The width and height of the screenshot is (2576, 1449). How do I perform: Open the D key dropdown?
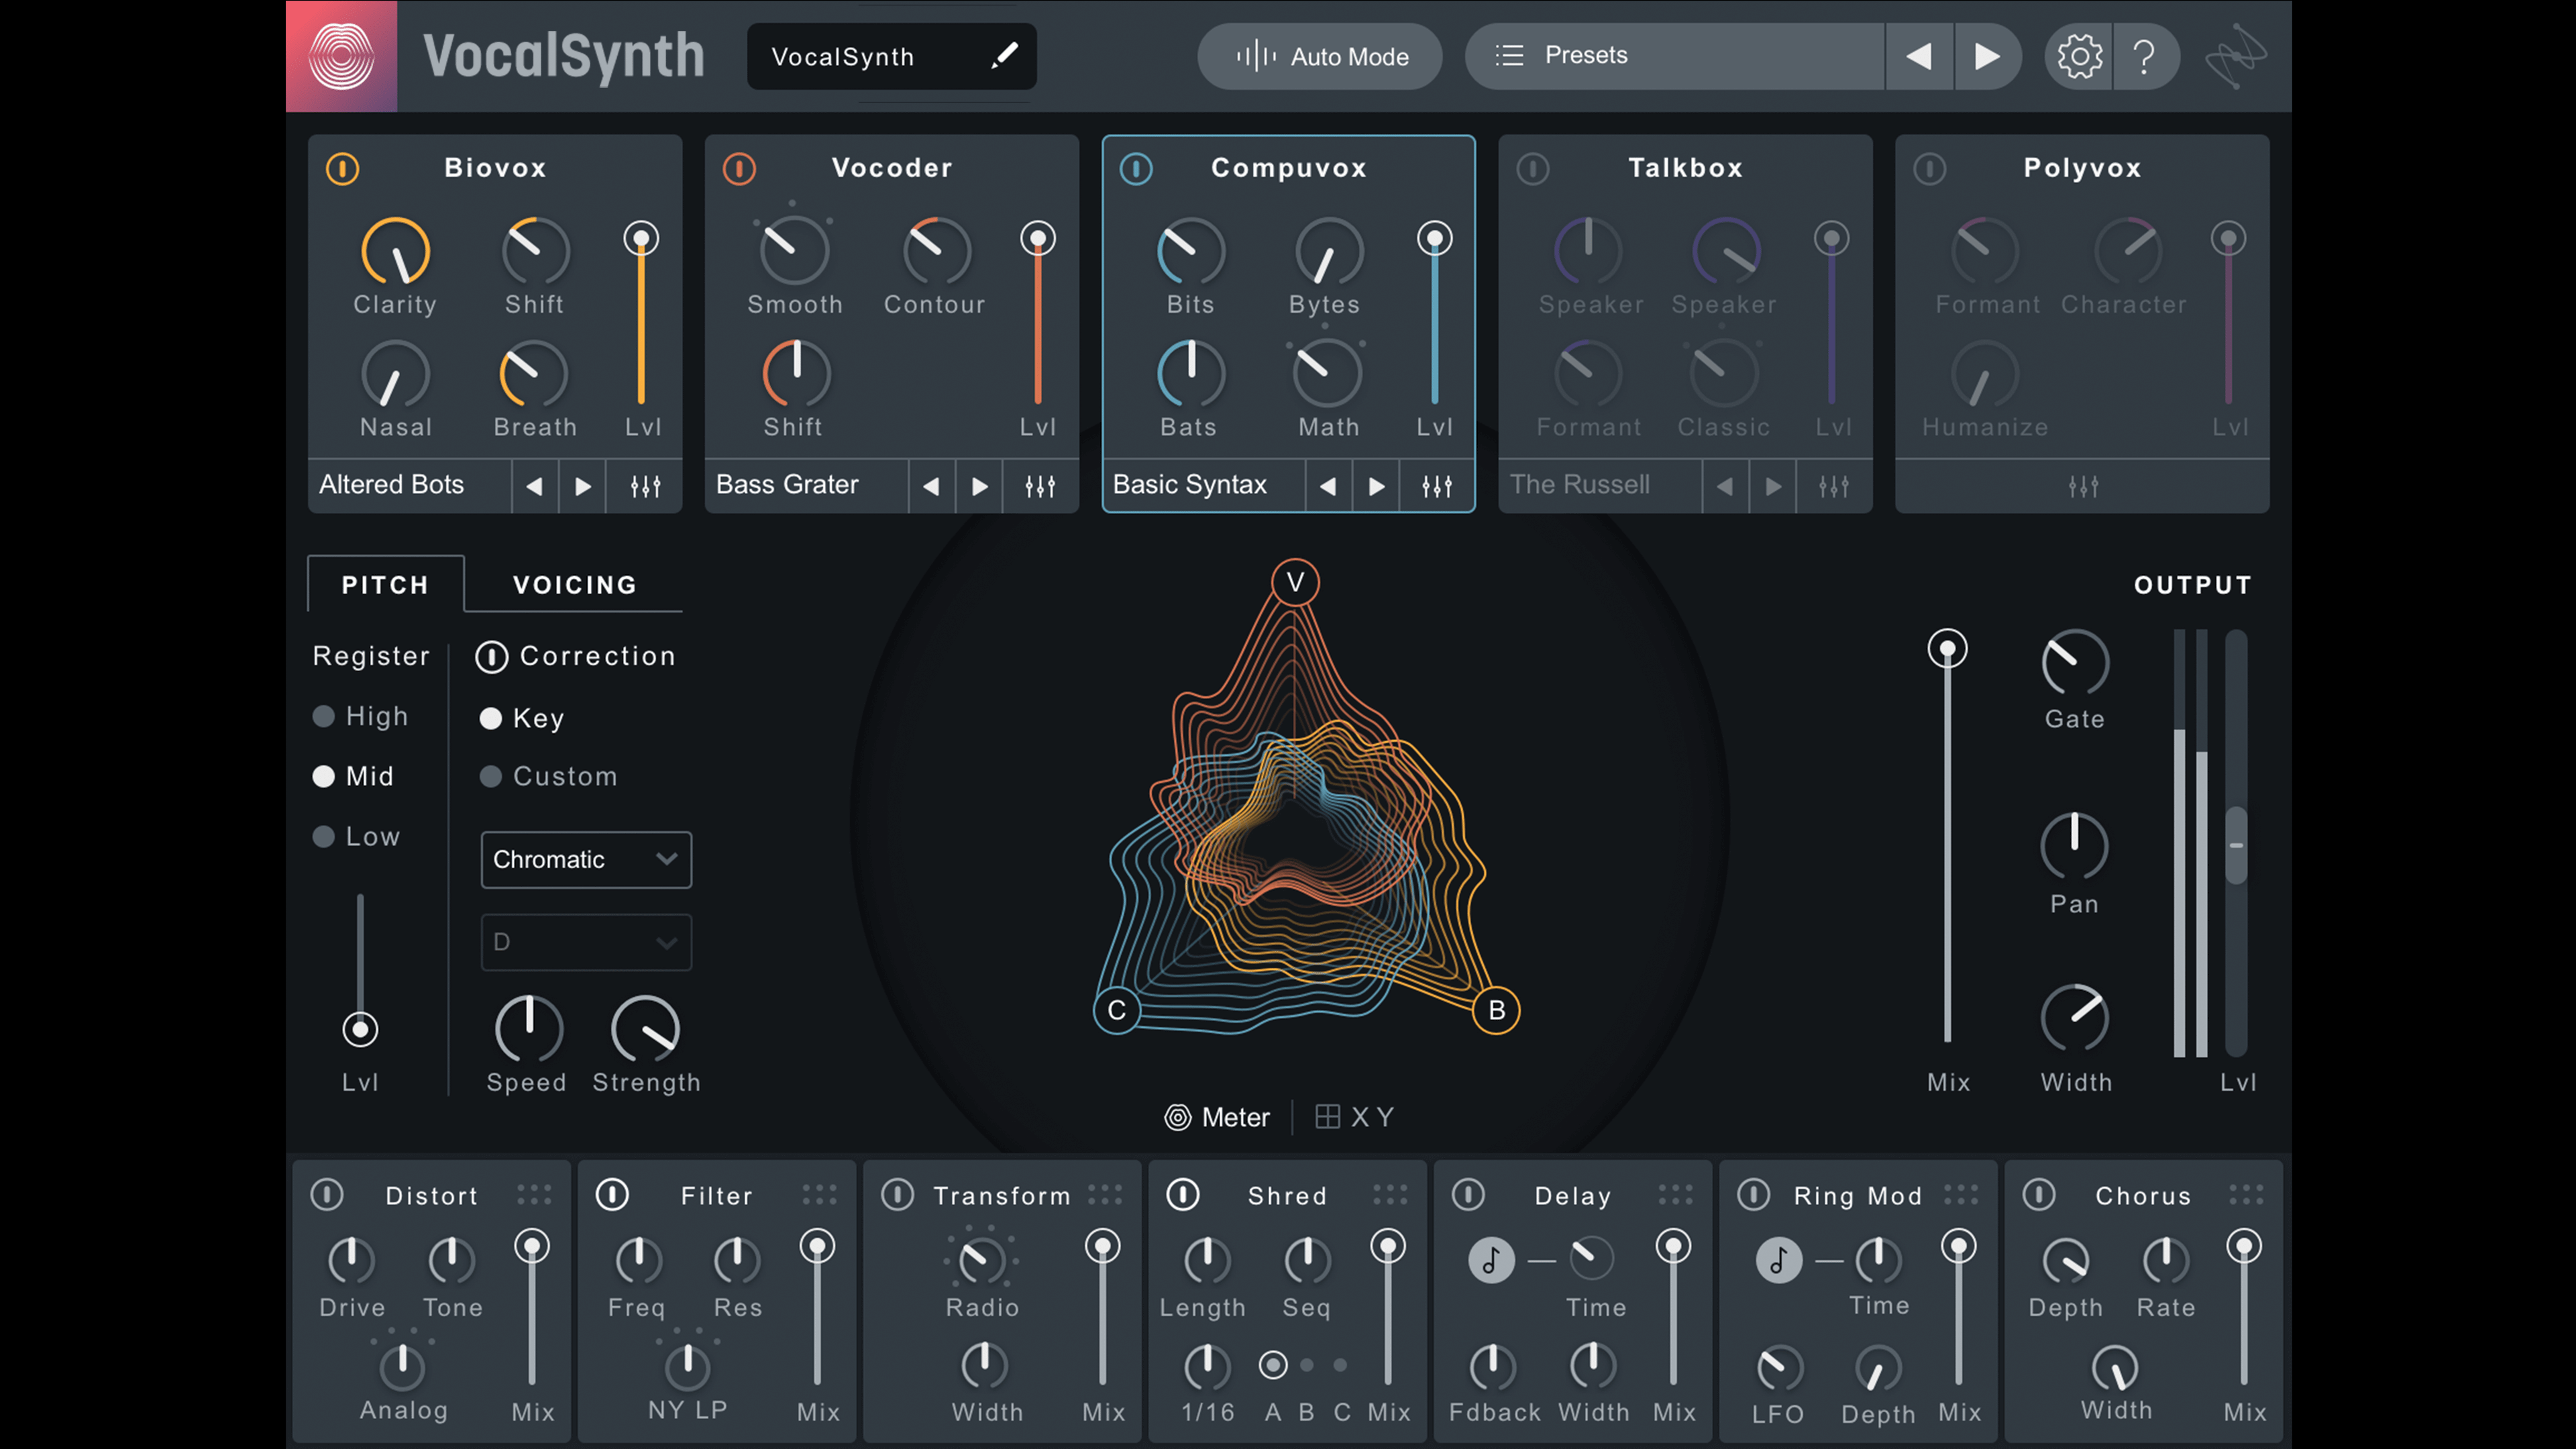coord(586,942)
